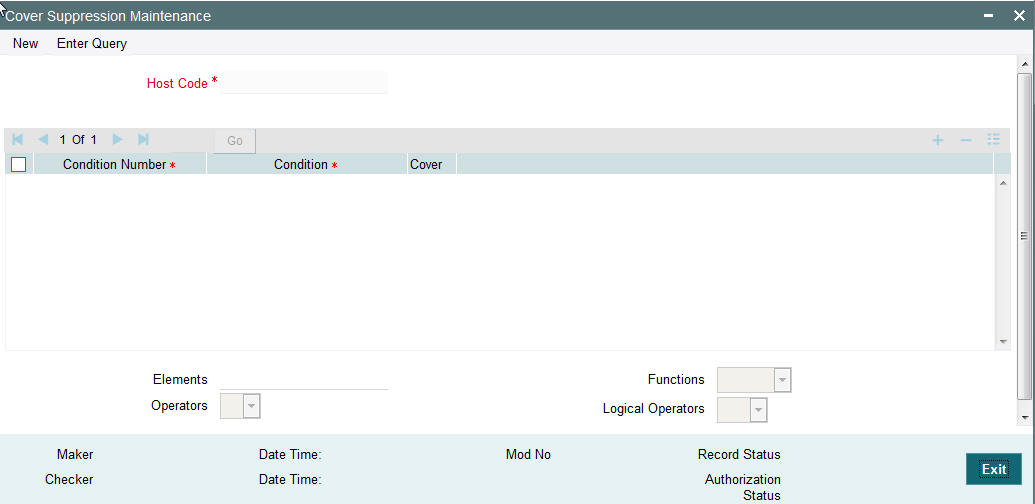Focus the Host Code input field
Image resolution: width=1035 pixels, height=504 pixels.
(304, 83)
